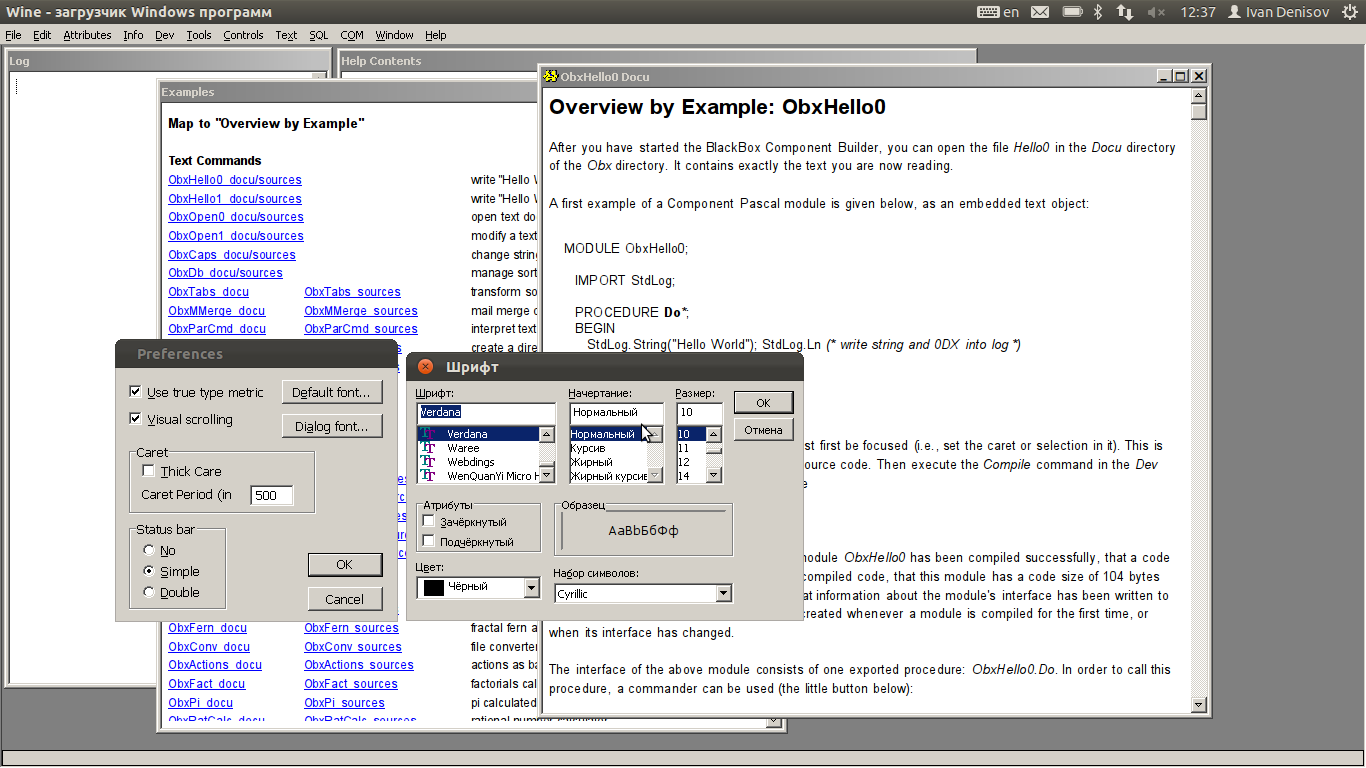Image resolution: width=1366 pixels, height=768 pixels.
Task: Click the Bluetooth indicator icon
Action: click(x=1097, y=12)
